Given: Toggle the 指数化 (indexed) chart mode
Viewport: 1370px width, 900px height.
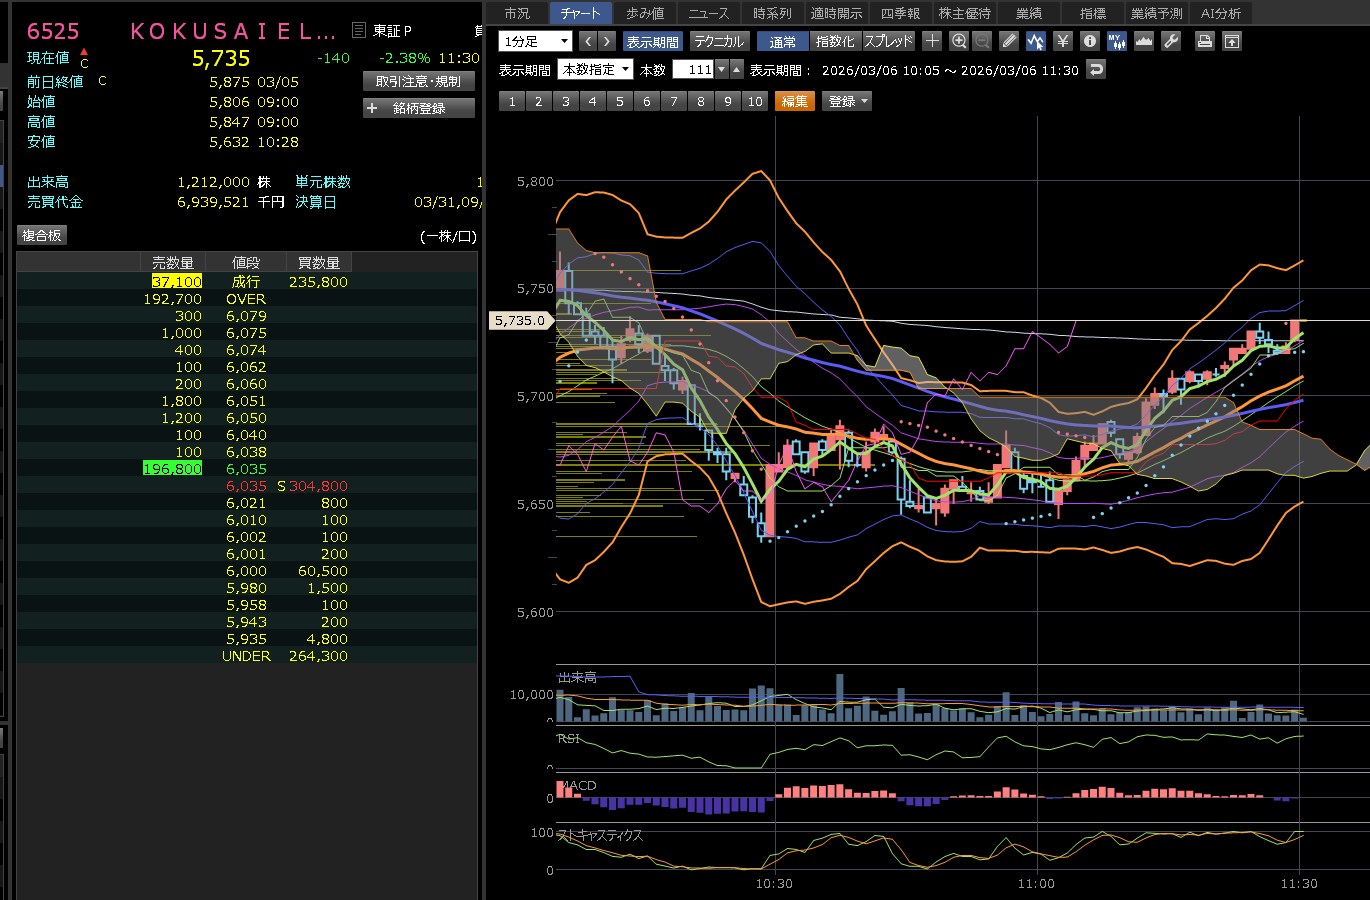Looking at the screenshot, I should click(835, 41).
